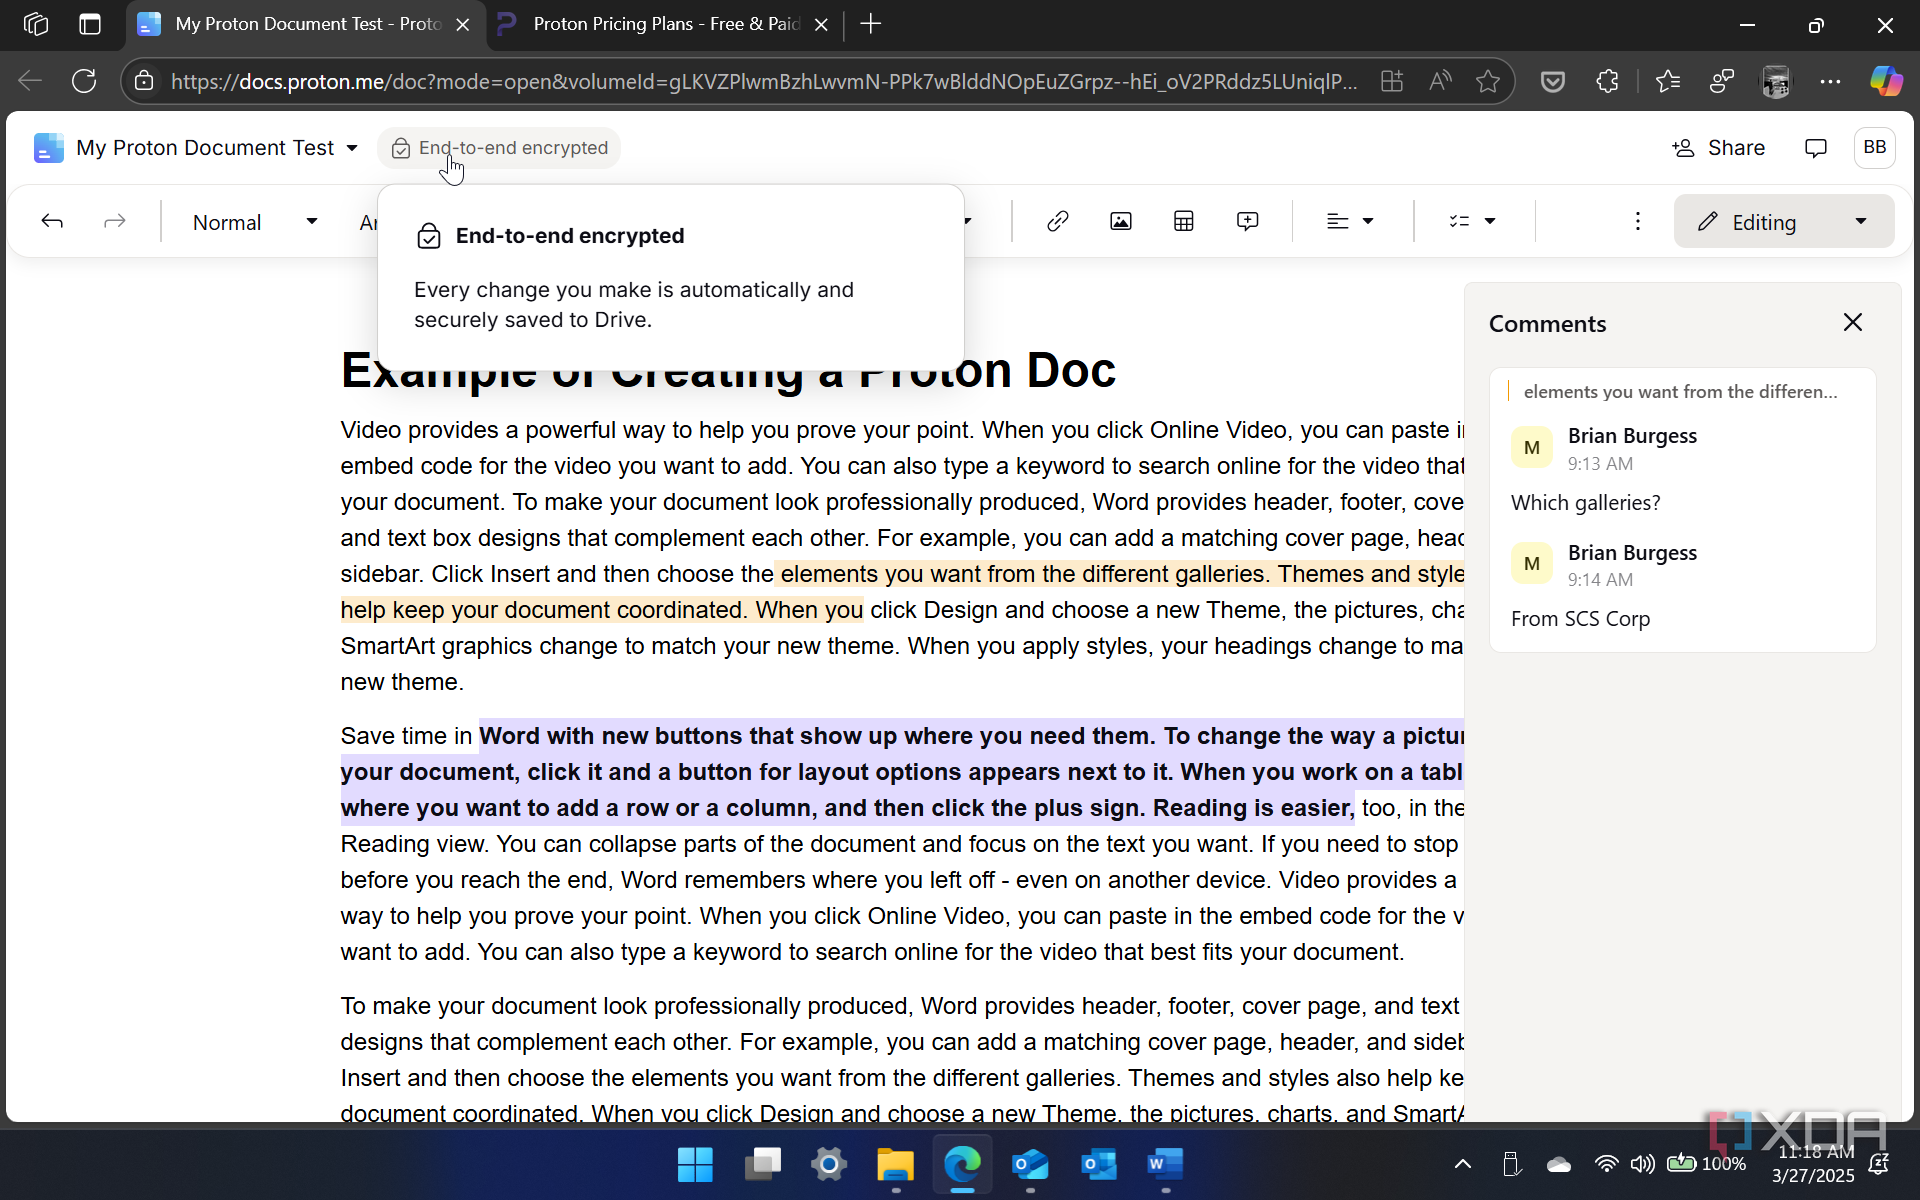Viewport: 1920px width, 1200px height.
Task: Close the Proton Pricing Plans tab
Action: pyautogui.click(x=821, y=24)
